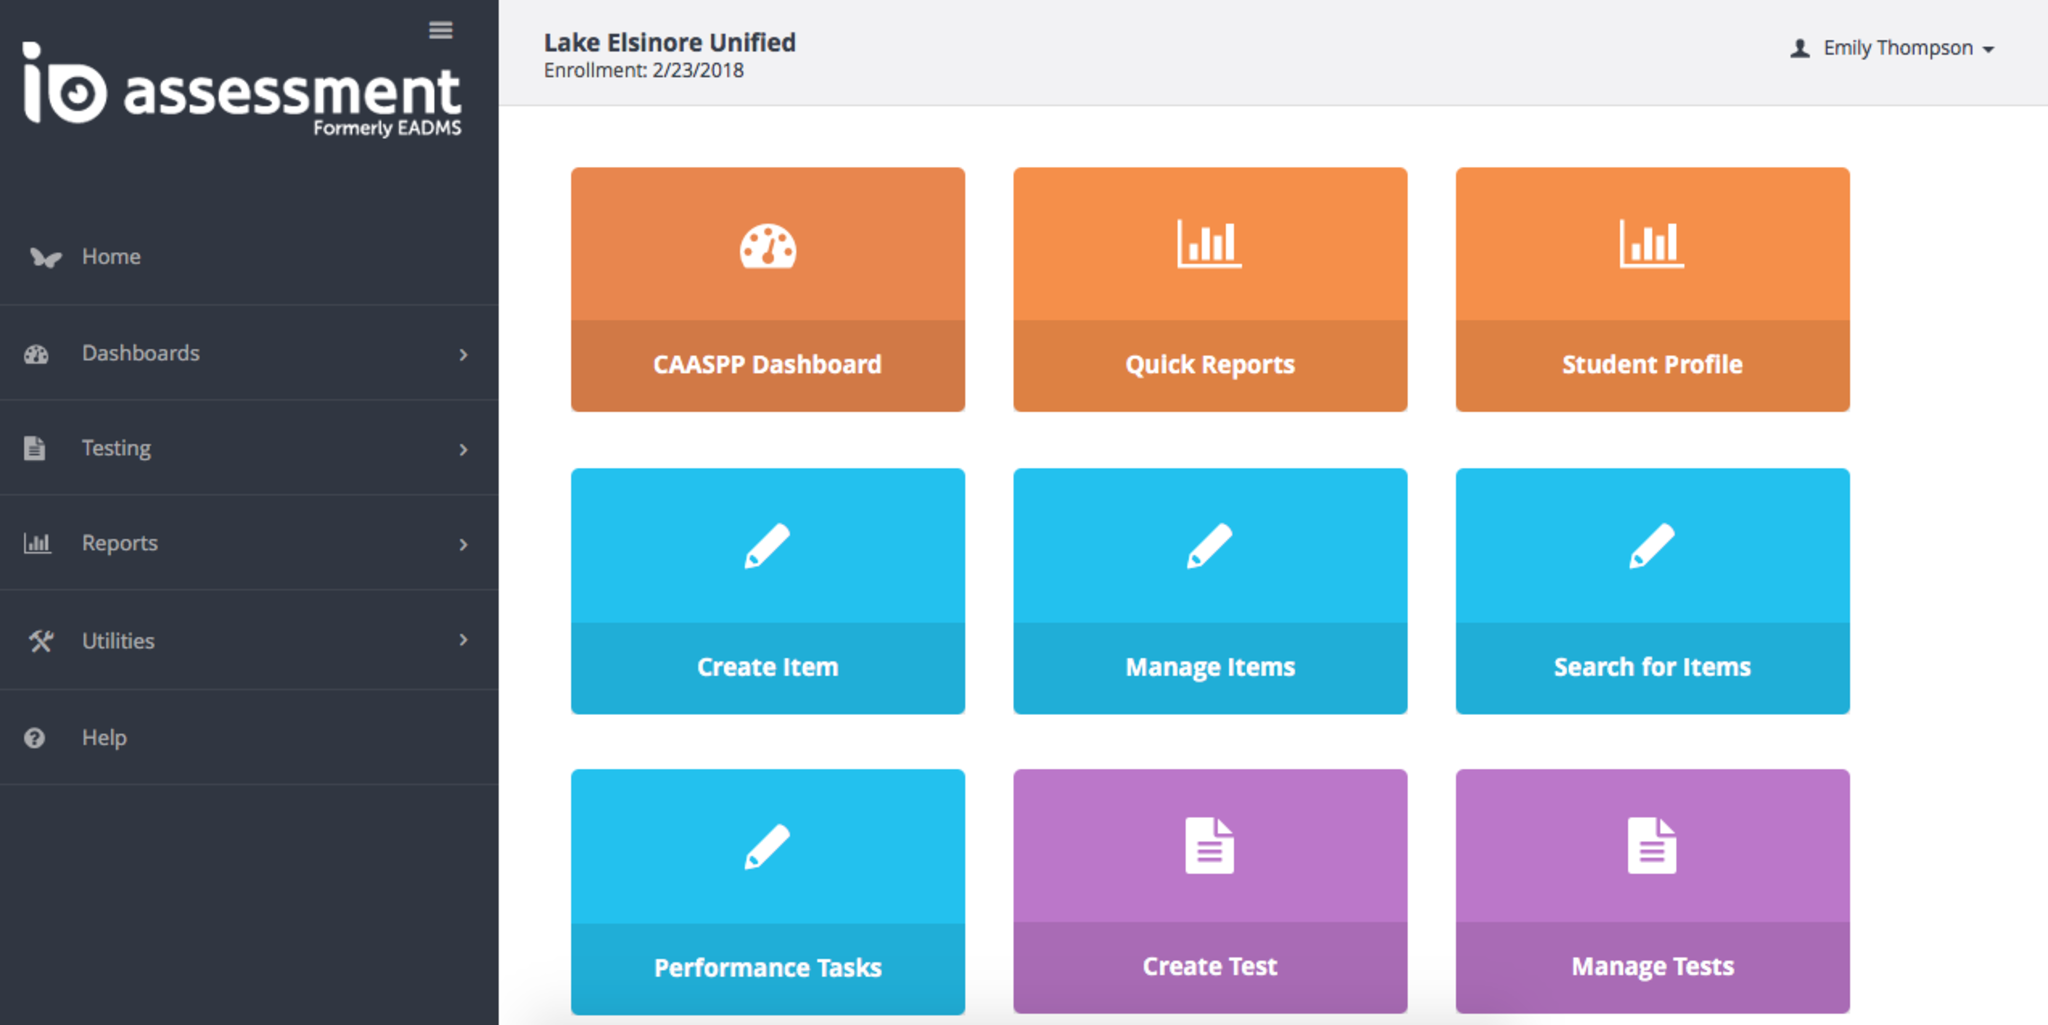Open the Performance Tasks tile label
Screen dimensions: 2048x1025
click(767, 968)
